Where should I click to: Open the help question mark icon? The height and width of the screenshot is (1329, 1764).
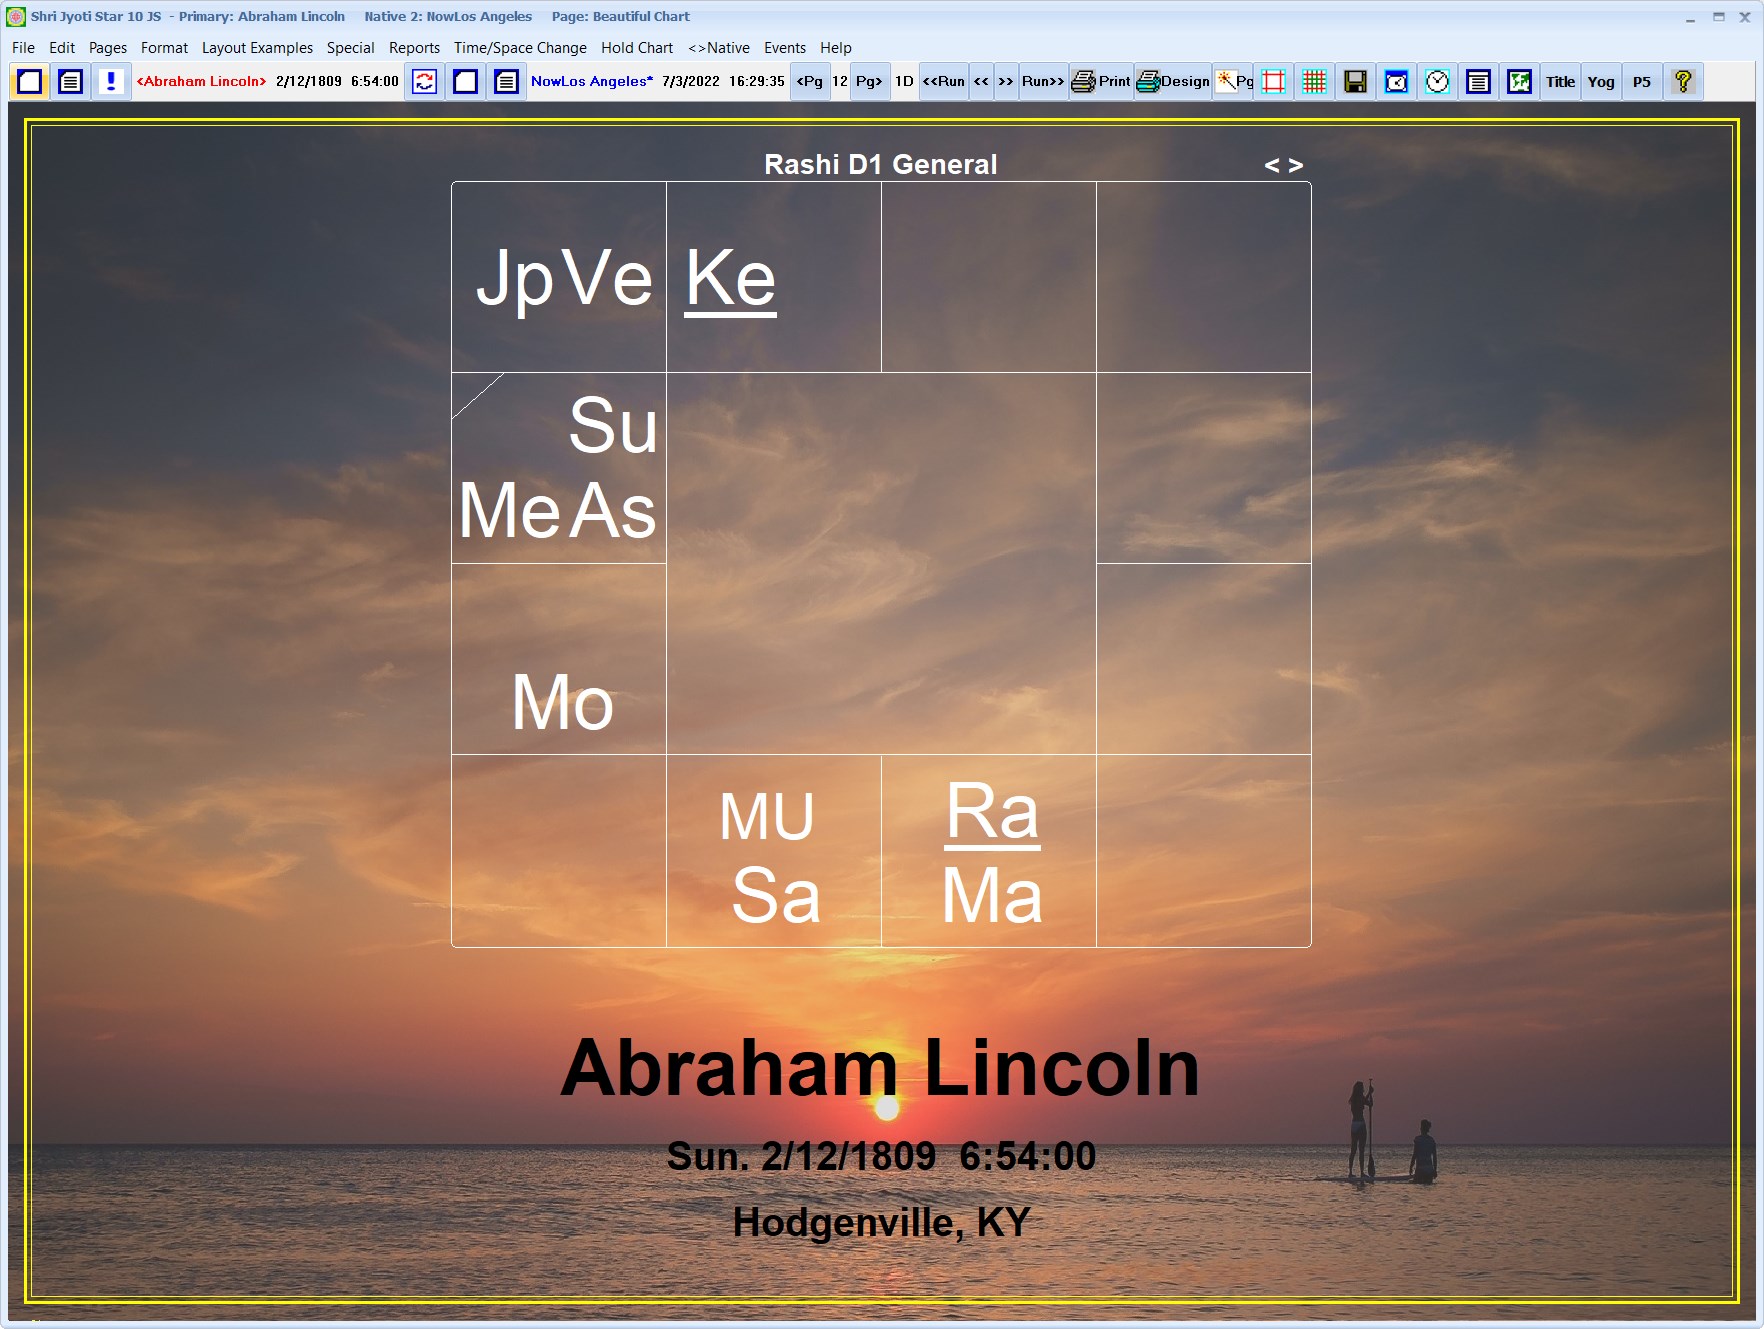(1683, 82)
